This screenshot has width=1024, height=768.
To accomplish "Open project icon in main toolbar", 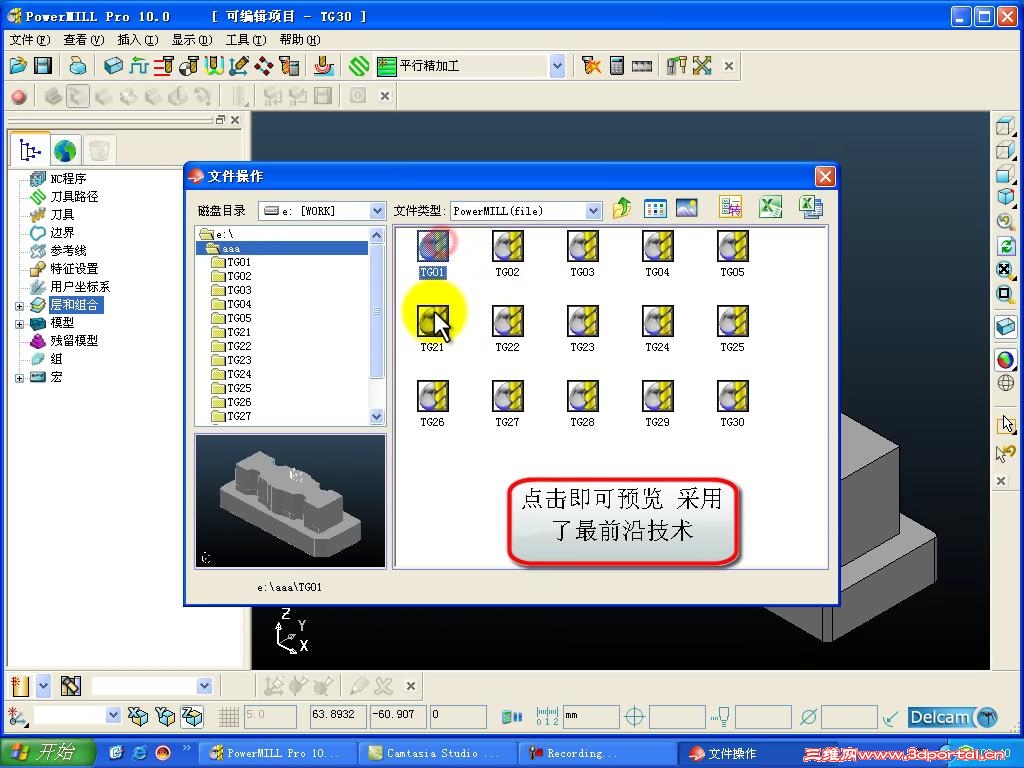I will [18, 65].
